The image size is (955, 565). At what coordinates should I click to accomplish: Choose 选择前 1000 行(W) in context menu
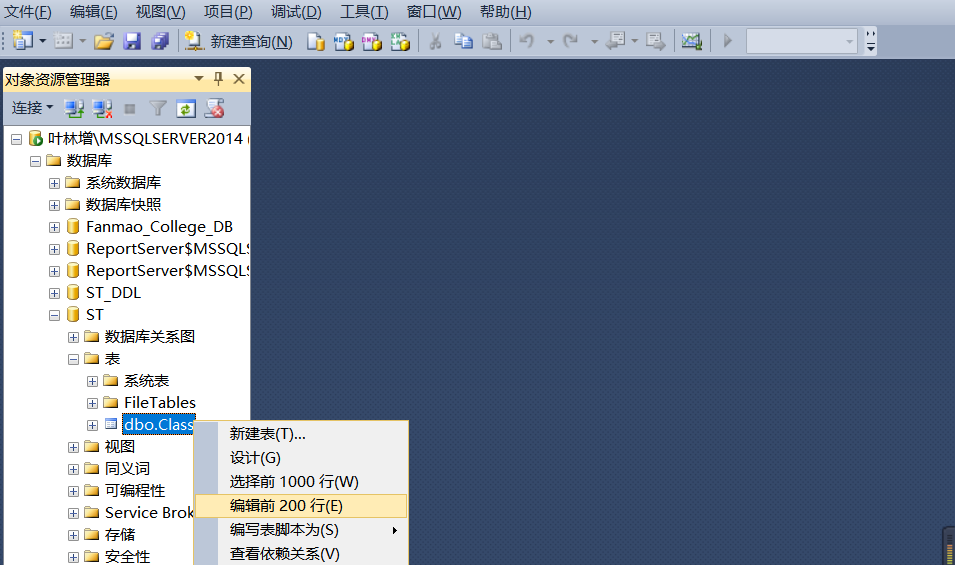(x=301, y=482)
